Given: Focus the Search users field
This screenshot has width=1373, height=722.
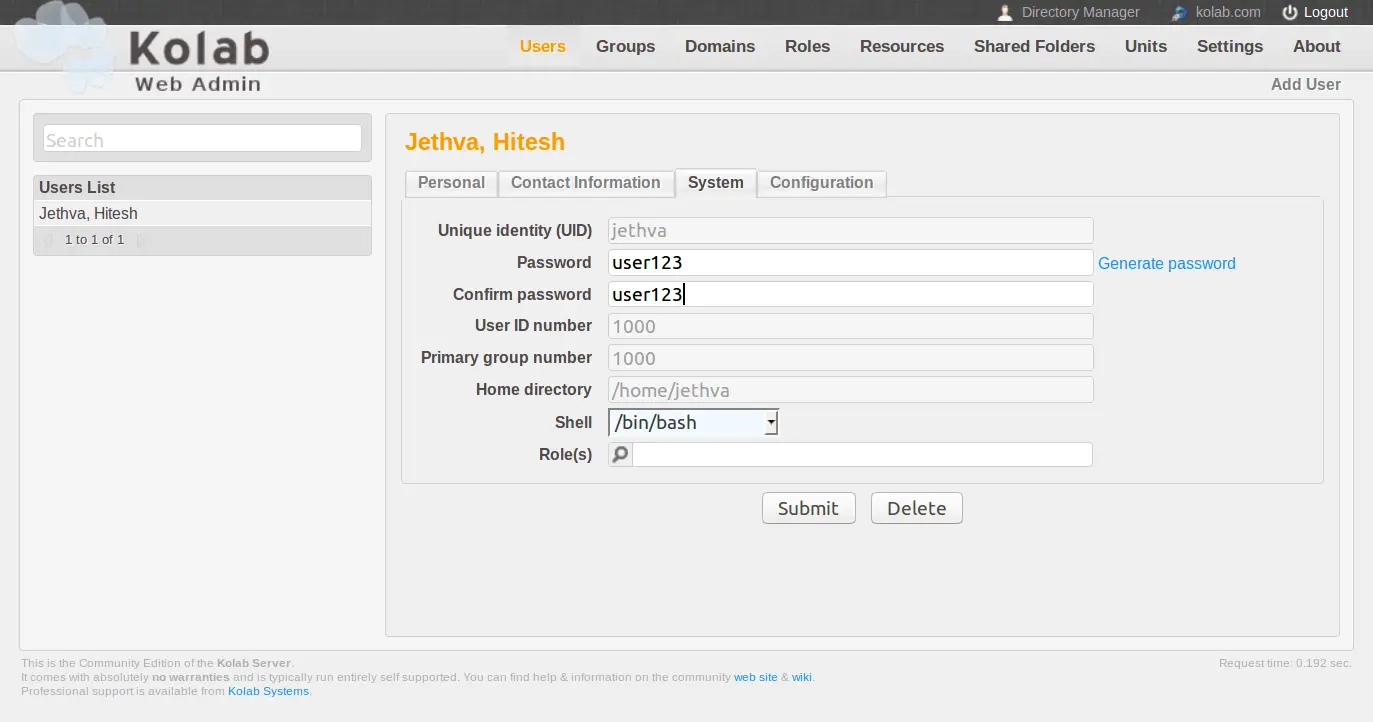Looking at the screenshot, I should coord(202,139).
